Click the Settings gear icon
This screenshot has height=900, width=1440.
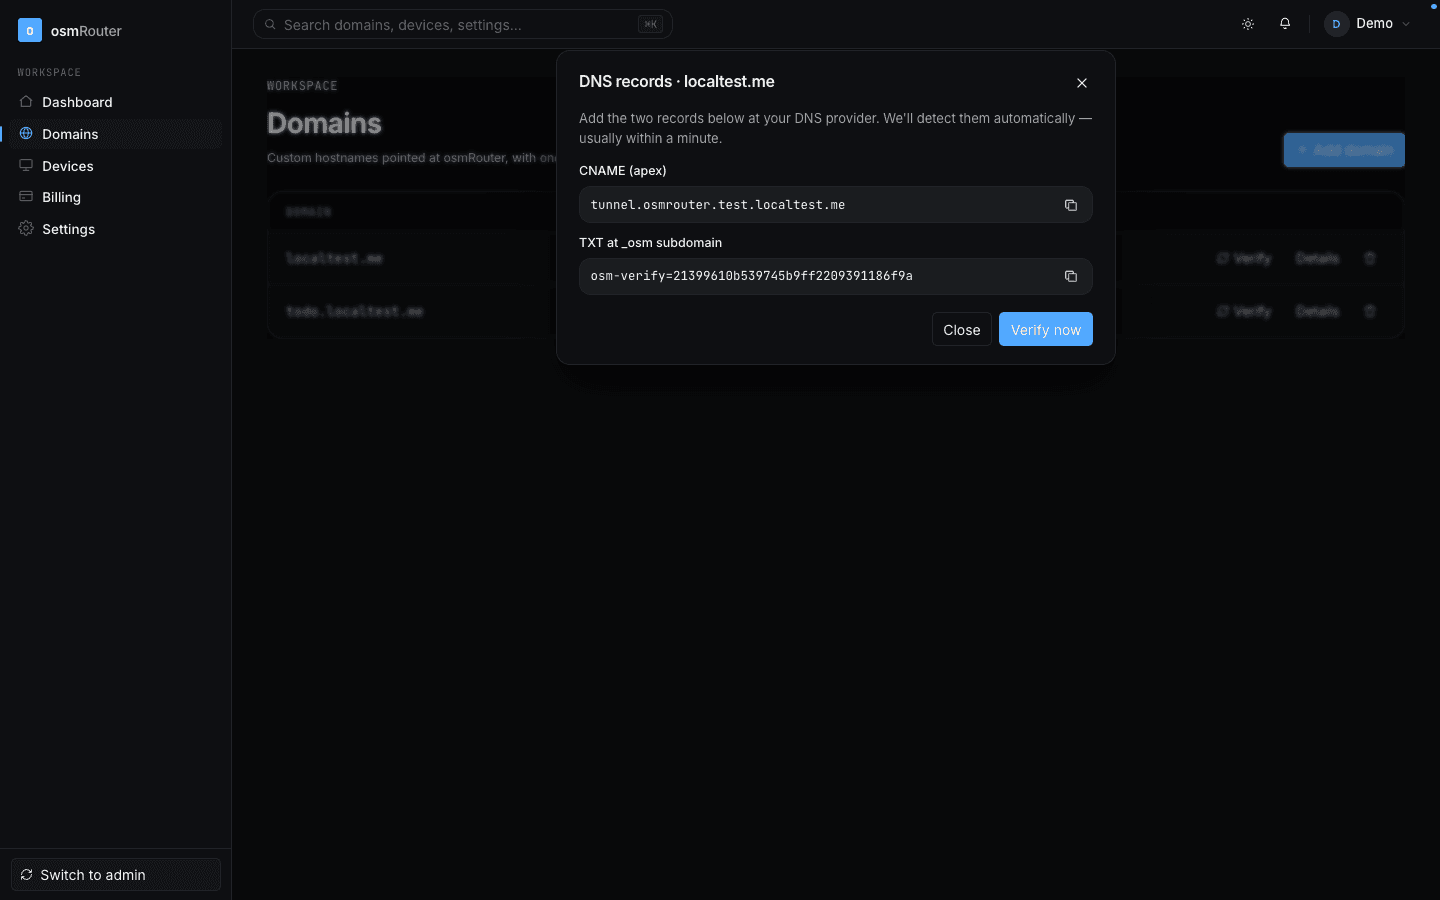tap(26, 229)
